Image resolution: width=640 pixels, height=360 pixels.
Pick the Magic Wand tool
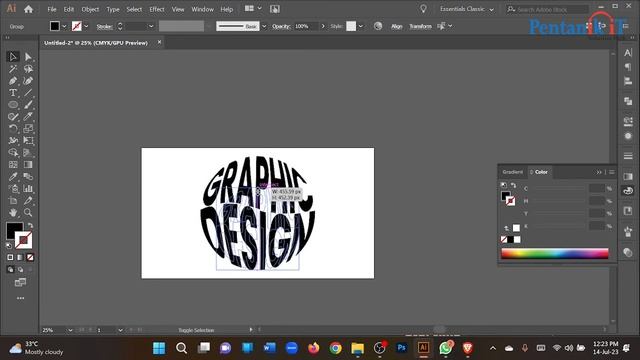(13, 69)
